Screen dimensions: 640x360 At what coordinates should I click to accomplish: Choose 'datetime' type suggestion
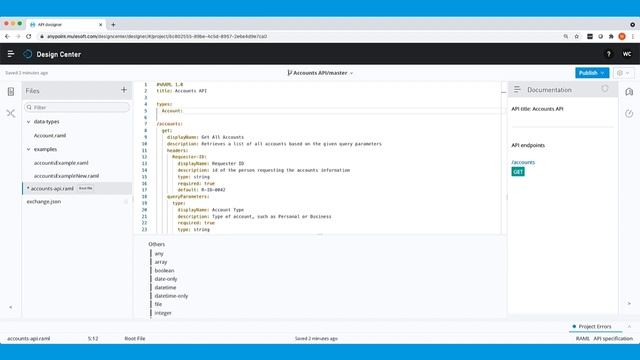pos(165,287)
